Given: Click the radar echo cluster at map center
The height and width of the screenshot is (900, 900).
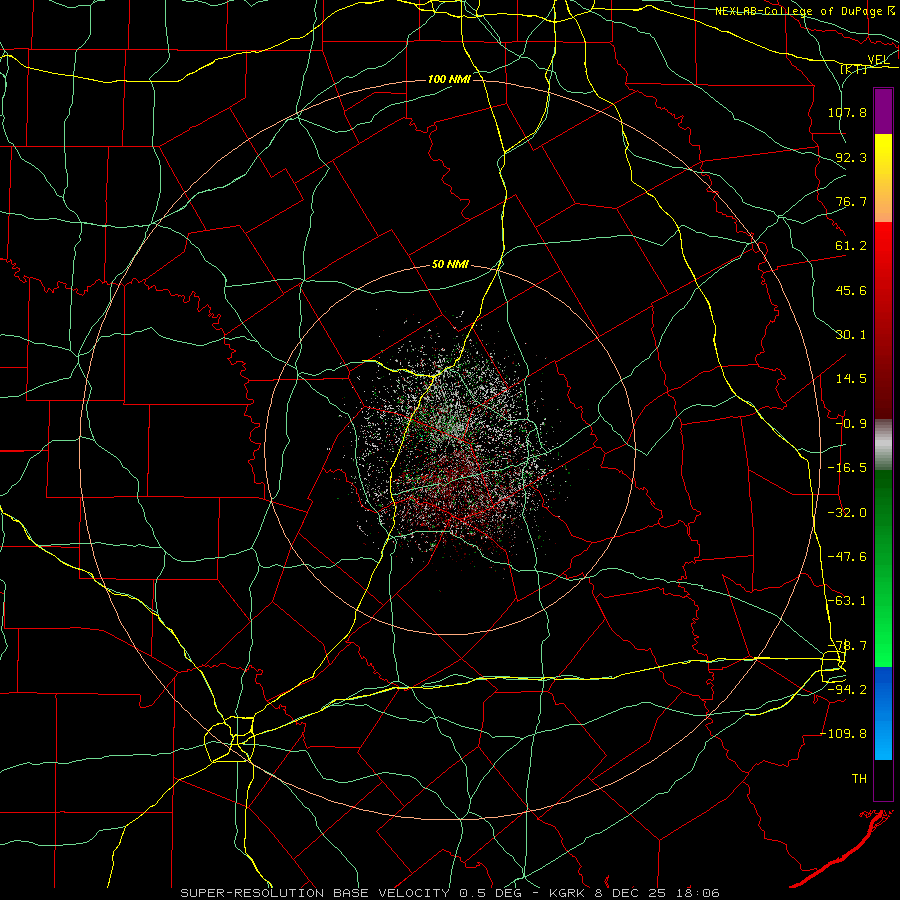Looking at the screenshot, I should (x=453, y=445).
